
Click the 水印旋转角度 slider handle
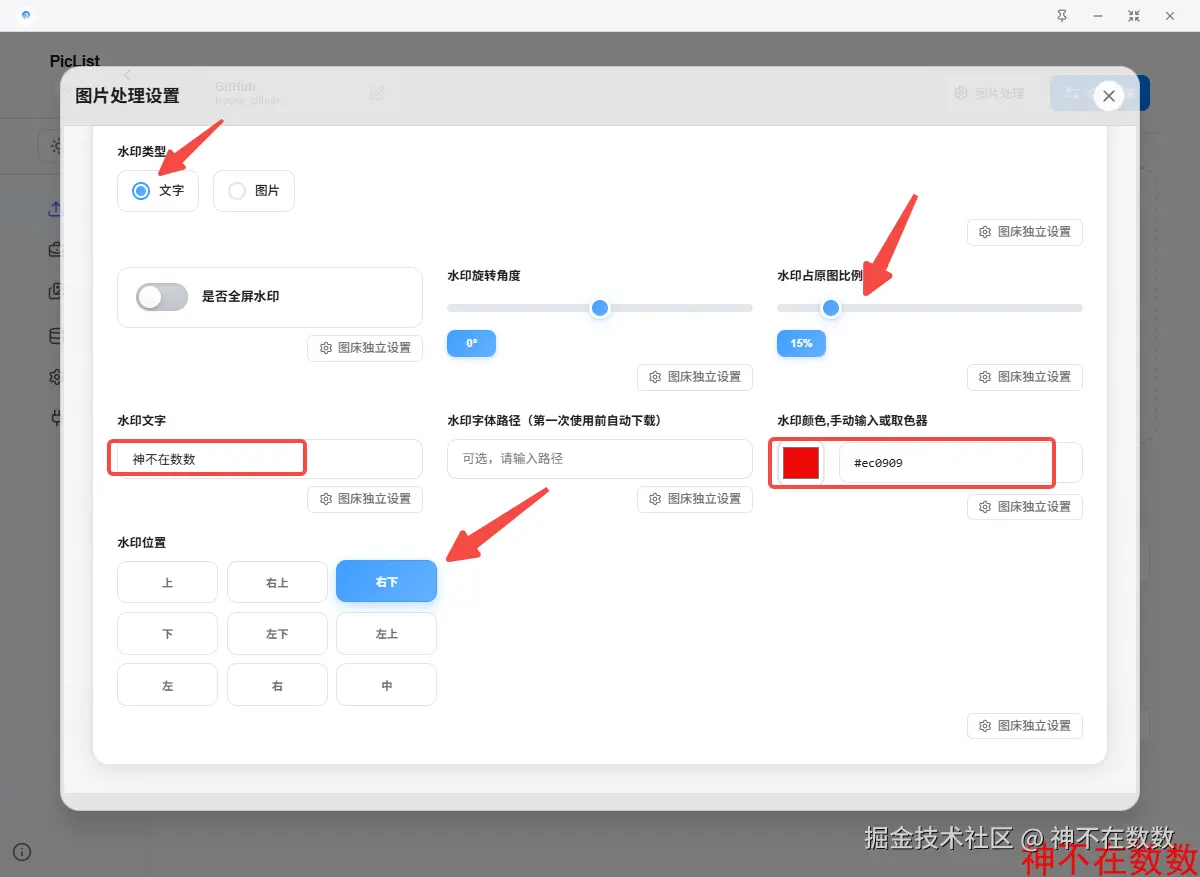600,308
